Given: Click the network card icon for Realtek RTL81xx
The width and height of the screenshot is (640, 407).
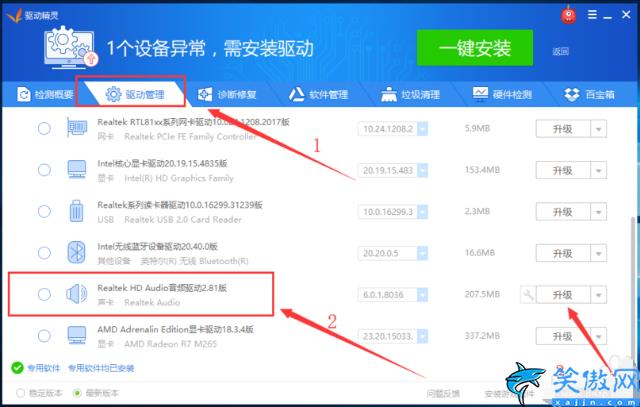Looking at the screenshot, I should click(x=76, y=128).
